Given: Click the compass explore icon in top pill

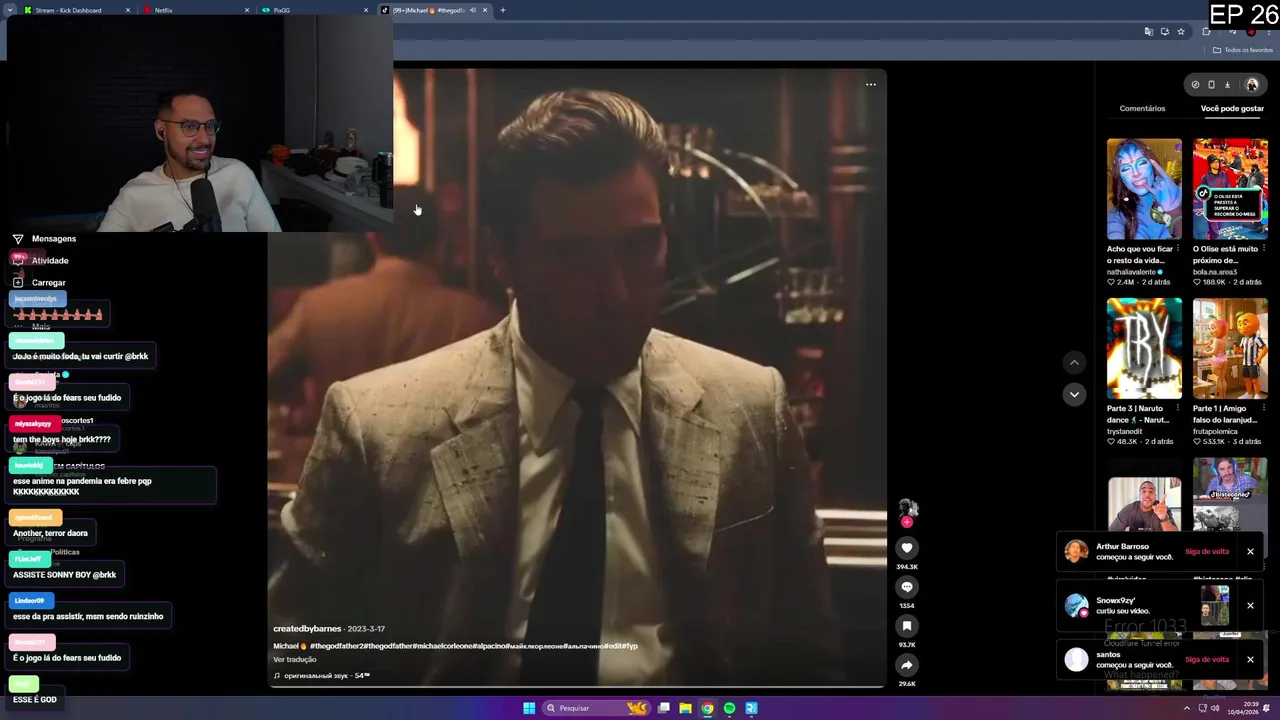Looking at the screenshot, I should point(1195,85).
